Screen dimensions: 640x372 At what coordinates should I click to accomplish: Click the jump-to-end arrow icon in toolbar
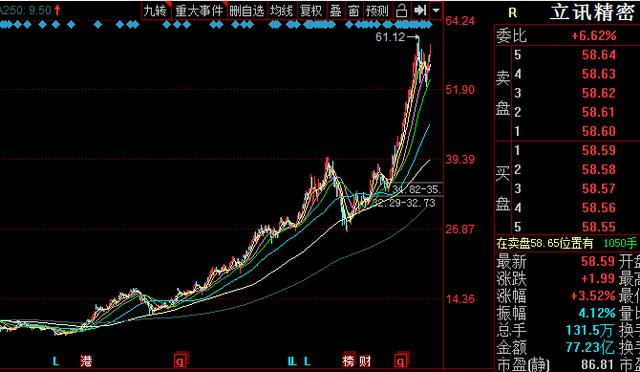[x=420, y=11]
